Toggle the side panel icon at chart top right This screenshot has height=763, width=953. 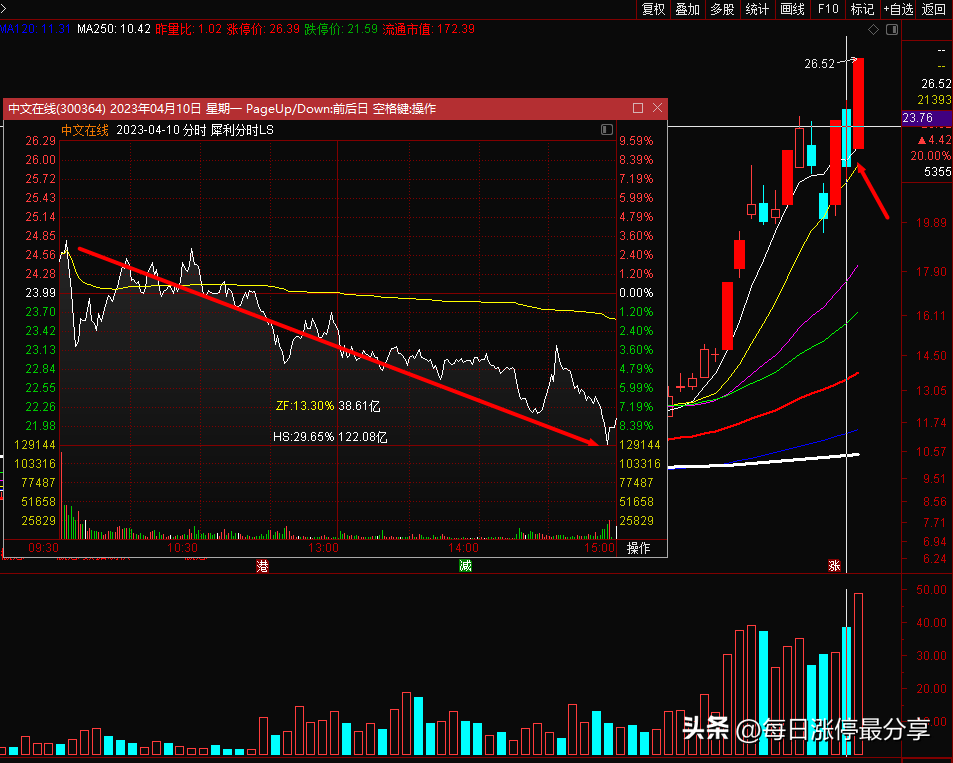click(892, 29)
